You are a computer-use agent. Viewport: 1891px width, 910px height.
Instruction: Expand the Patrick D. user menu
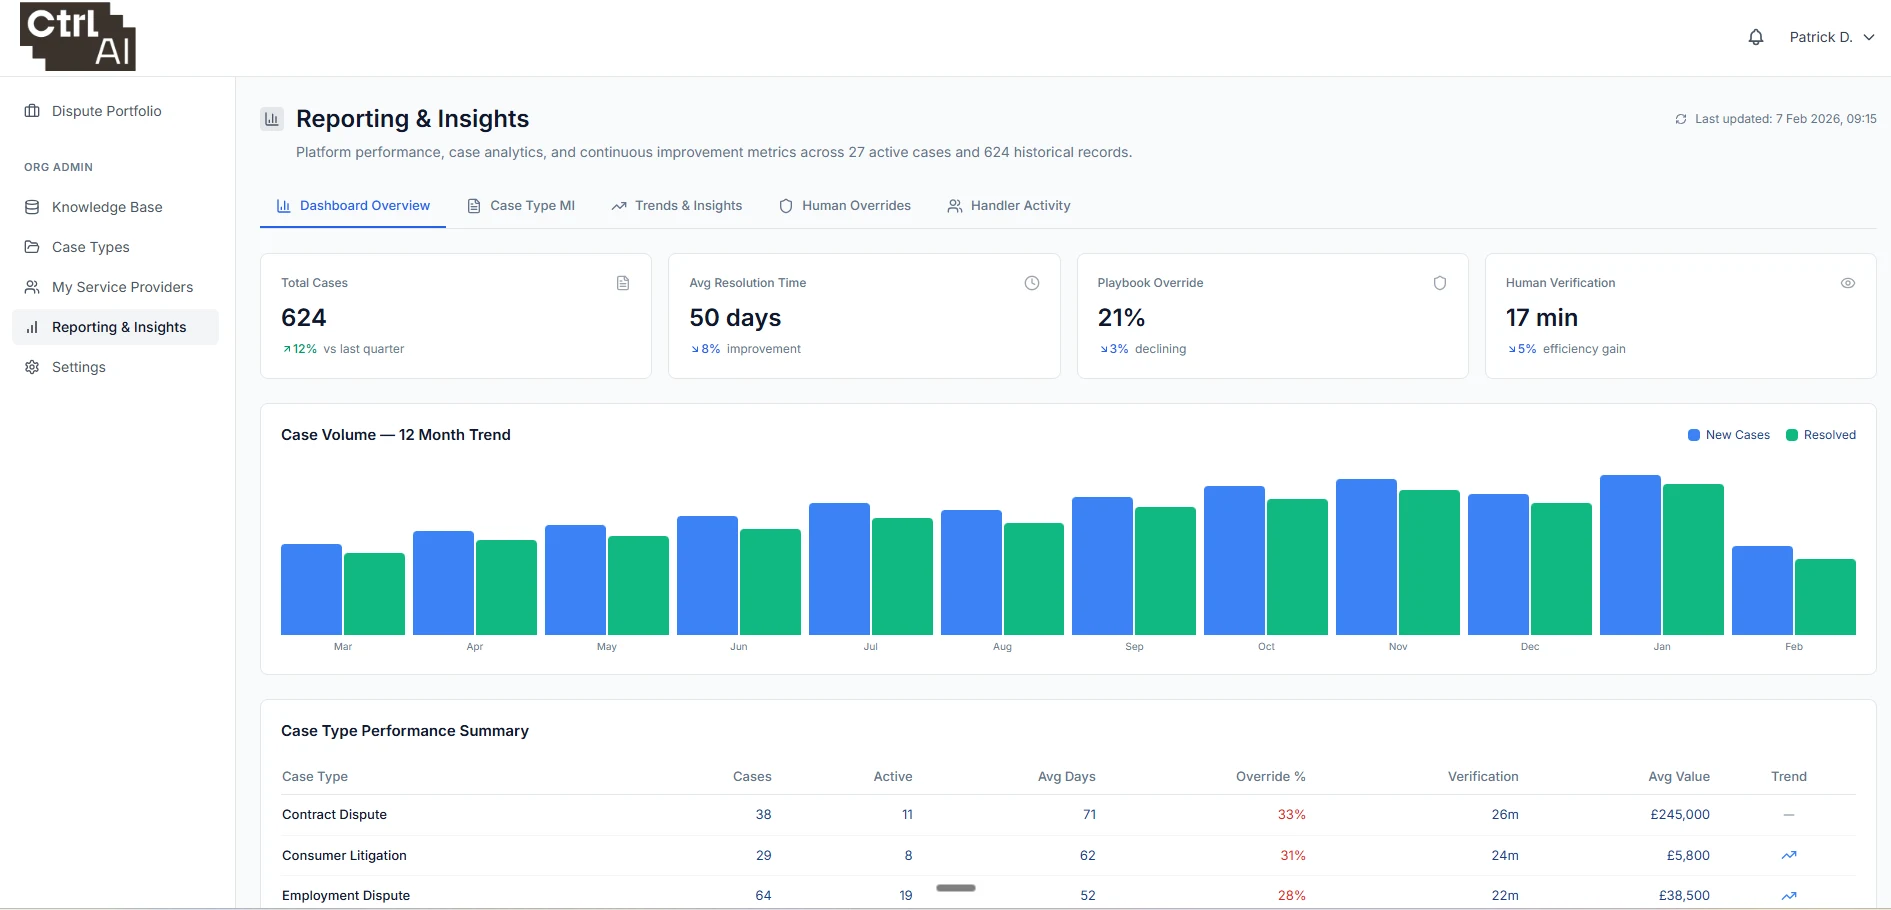click(x=1832, y=37)
